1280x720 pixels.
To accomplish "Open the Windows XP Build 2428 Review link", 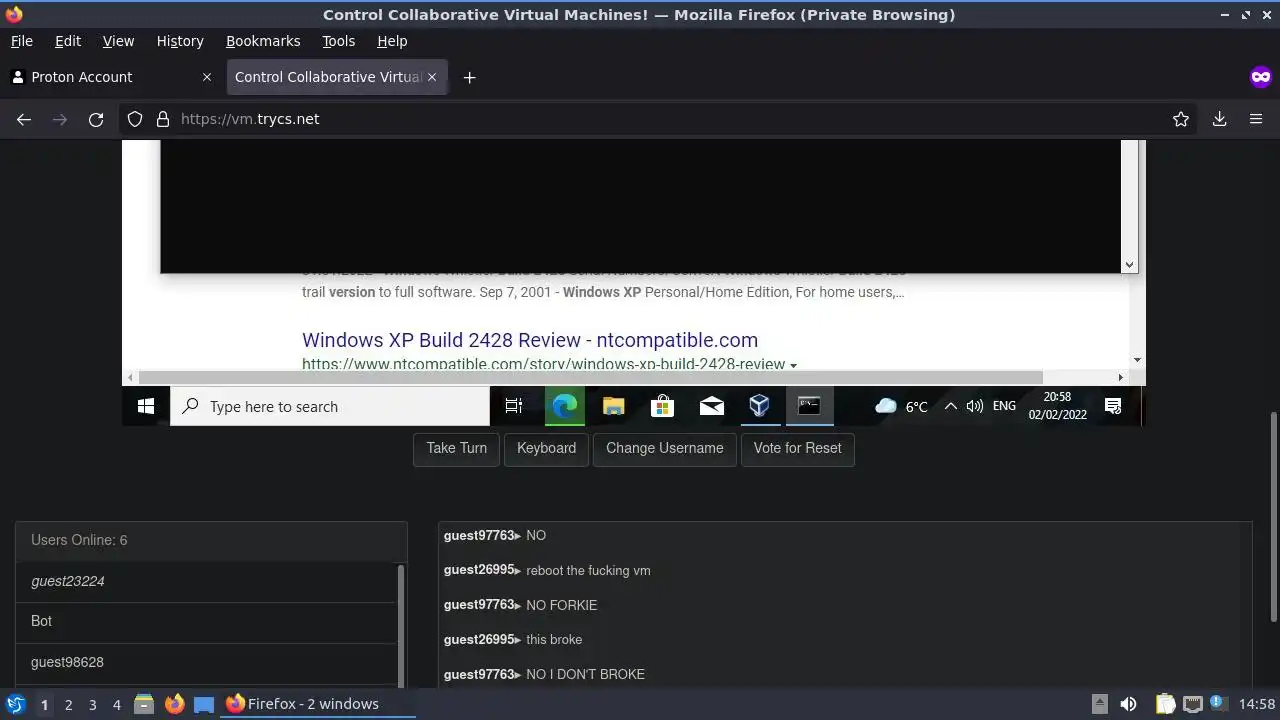I will pos(530,340).
